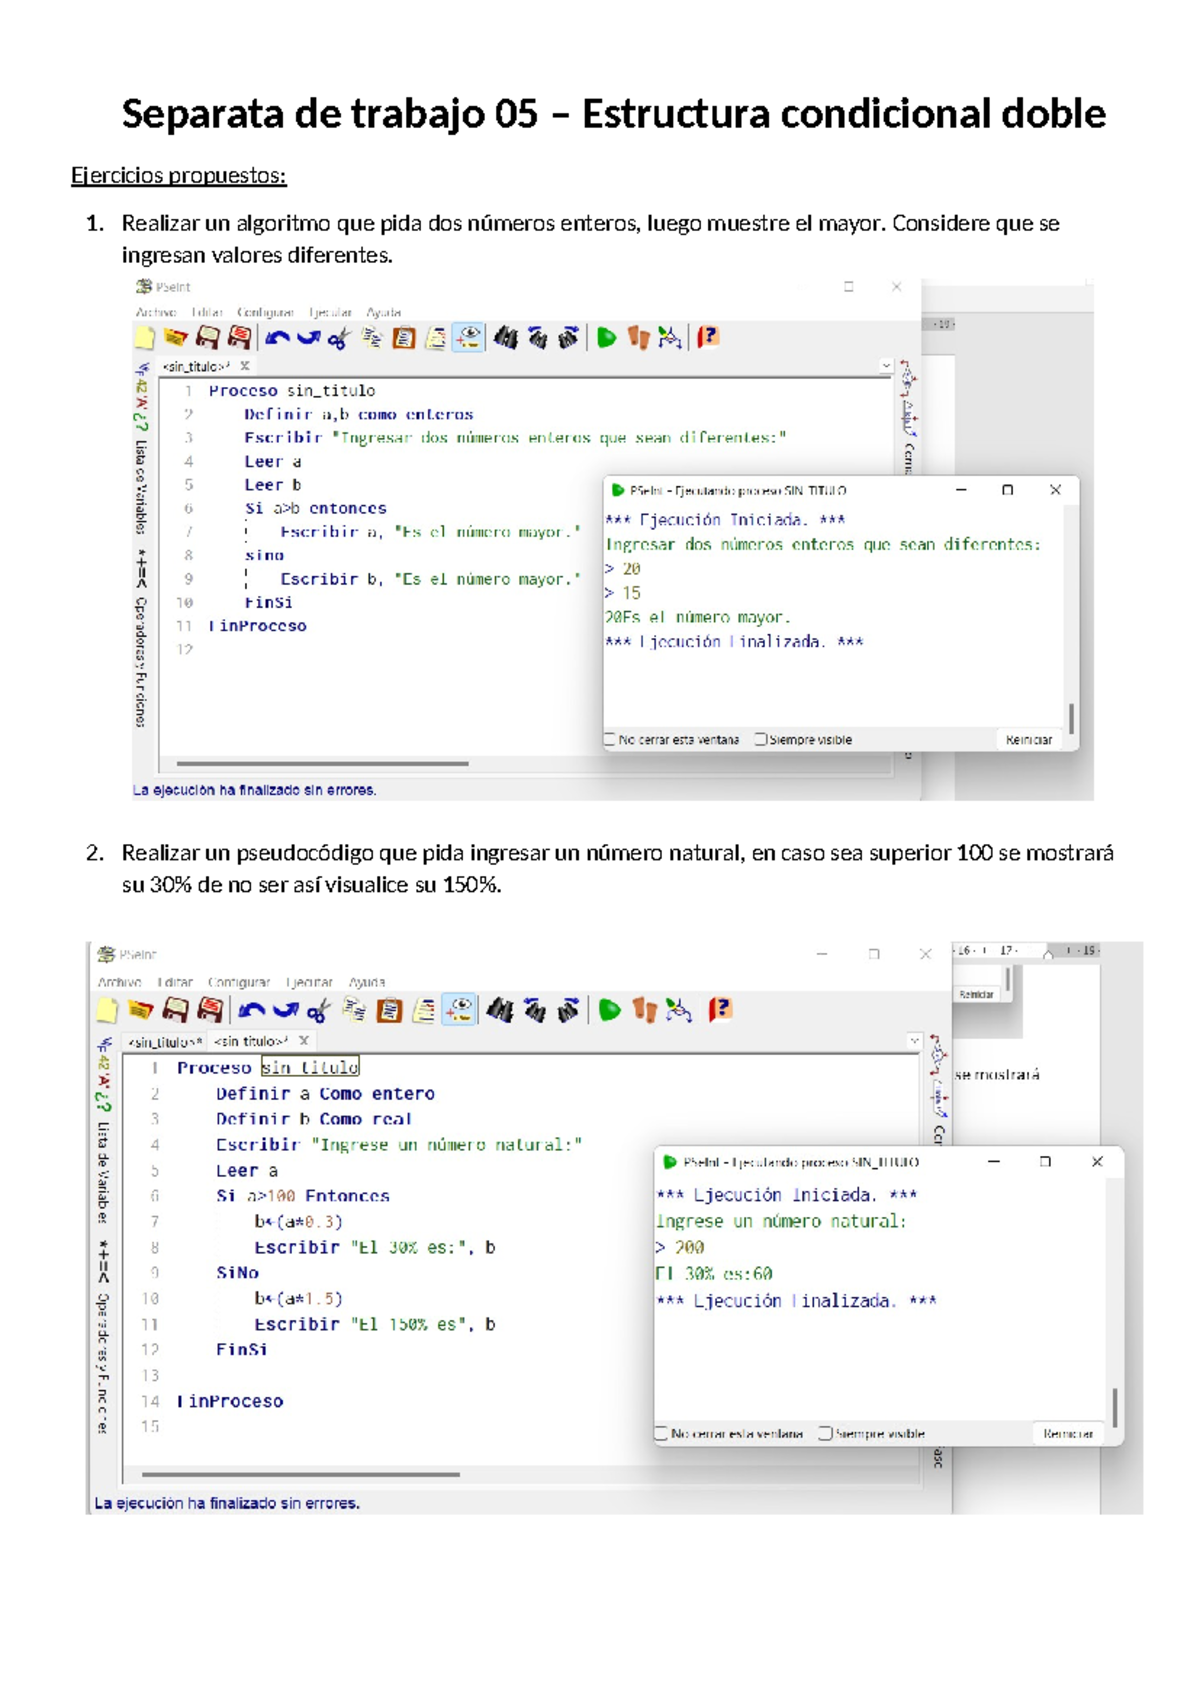Click the Undo arrow in upper PSeInt toolbar
This screenshot has height=1696, width=1200.
(x=277, y=338)
